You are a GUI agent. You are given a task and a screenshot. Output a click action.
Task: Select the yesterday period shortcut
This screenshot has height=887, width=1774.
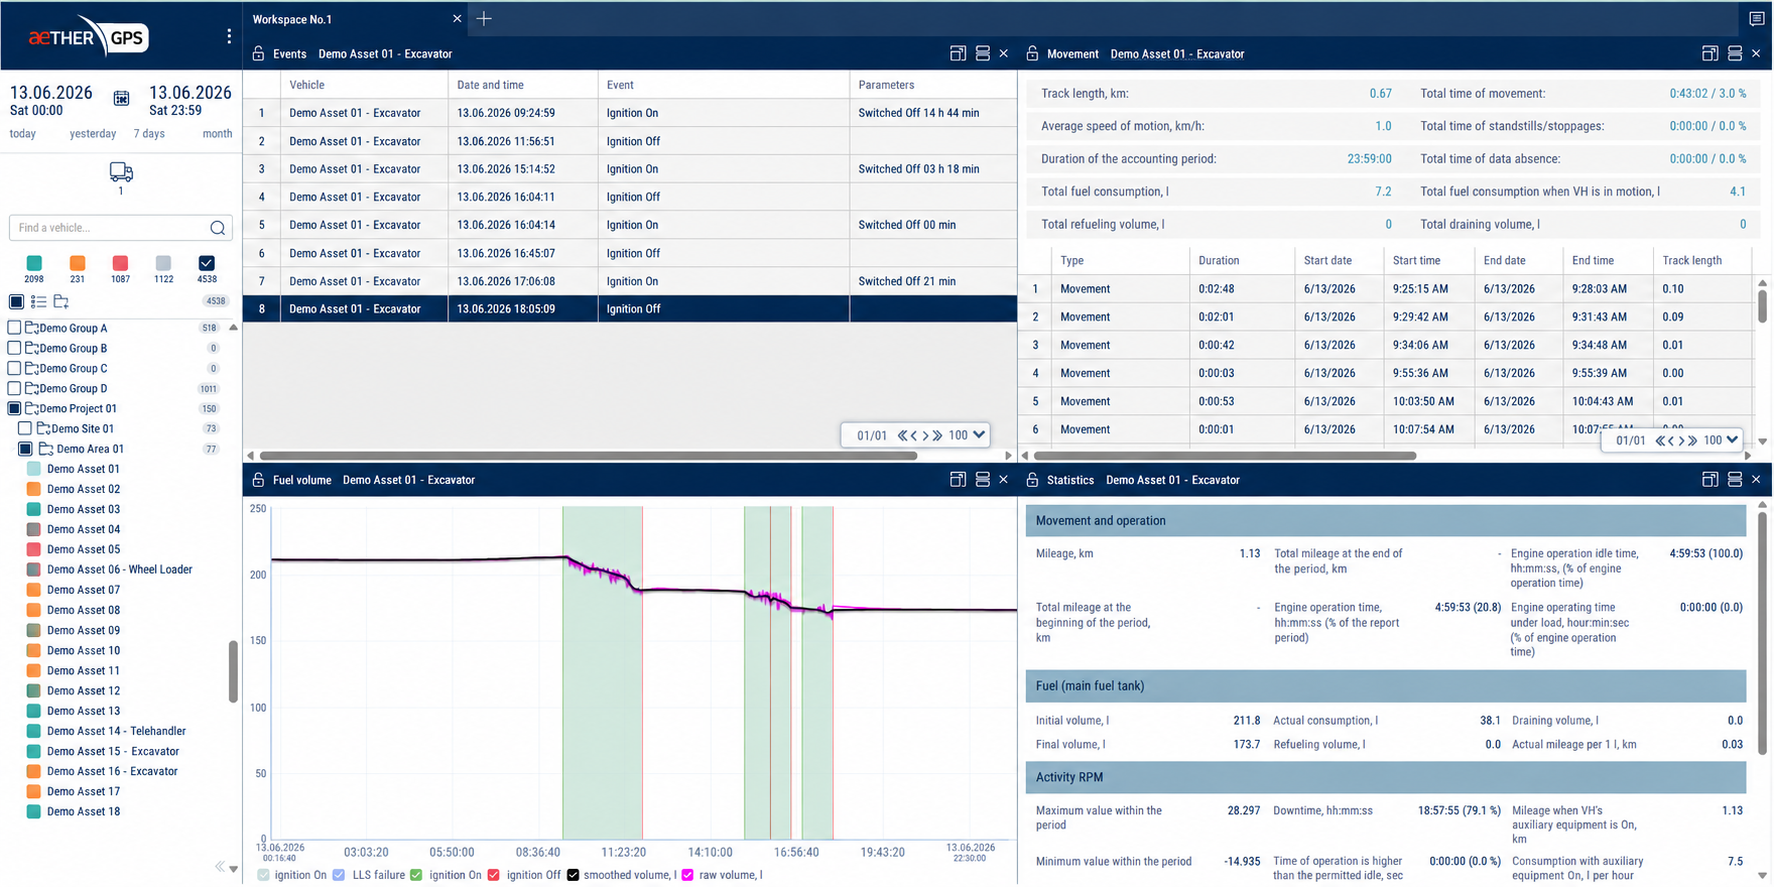[93, 134]
